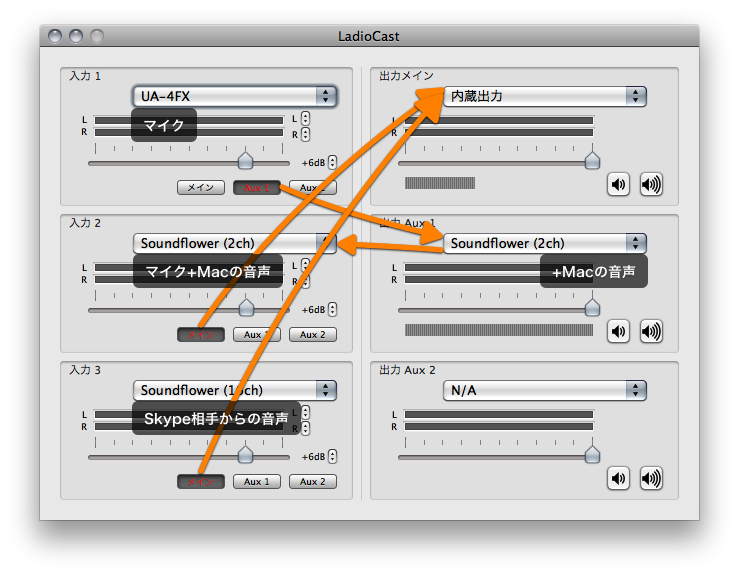Open Soundflower (2ch) dropdown in 入力 2
739x575 pixels.
tap(235, 243)
